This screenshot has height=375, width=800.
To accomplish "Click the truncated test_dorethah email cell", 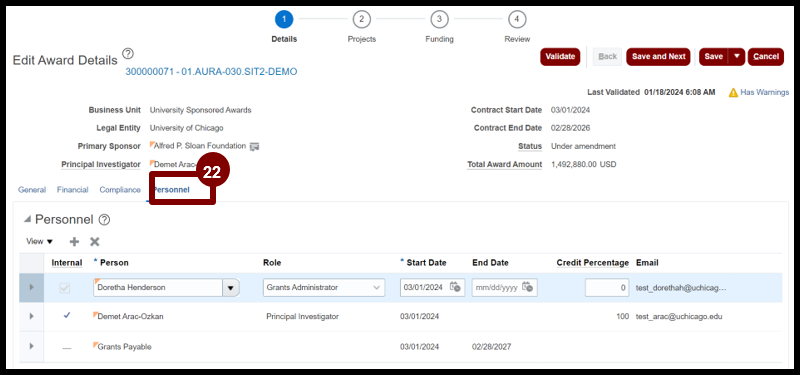I will (x=681, y=288).
